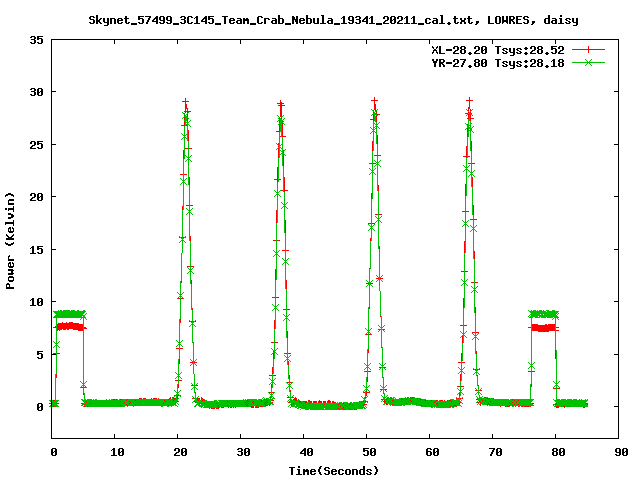Screen dimensions: 640x480
Task: Click the 'Power (Kelvin)' y-axis label
Action: pos(10,241)
